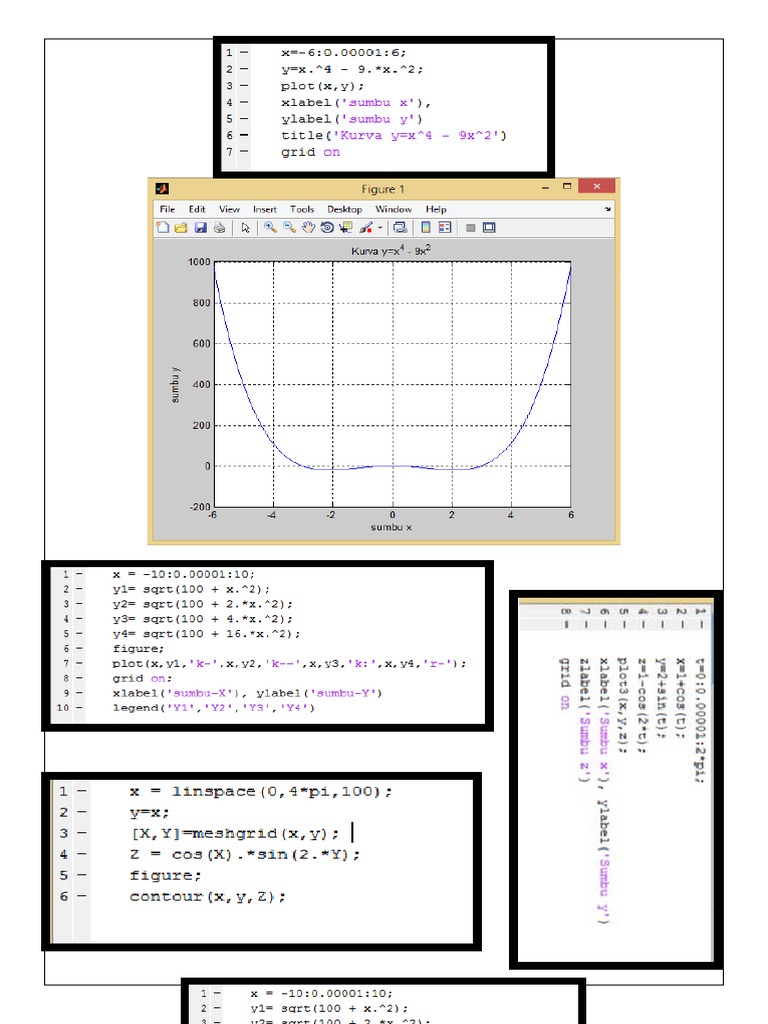Enable the Data Cursor tool

coord(346,227)
